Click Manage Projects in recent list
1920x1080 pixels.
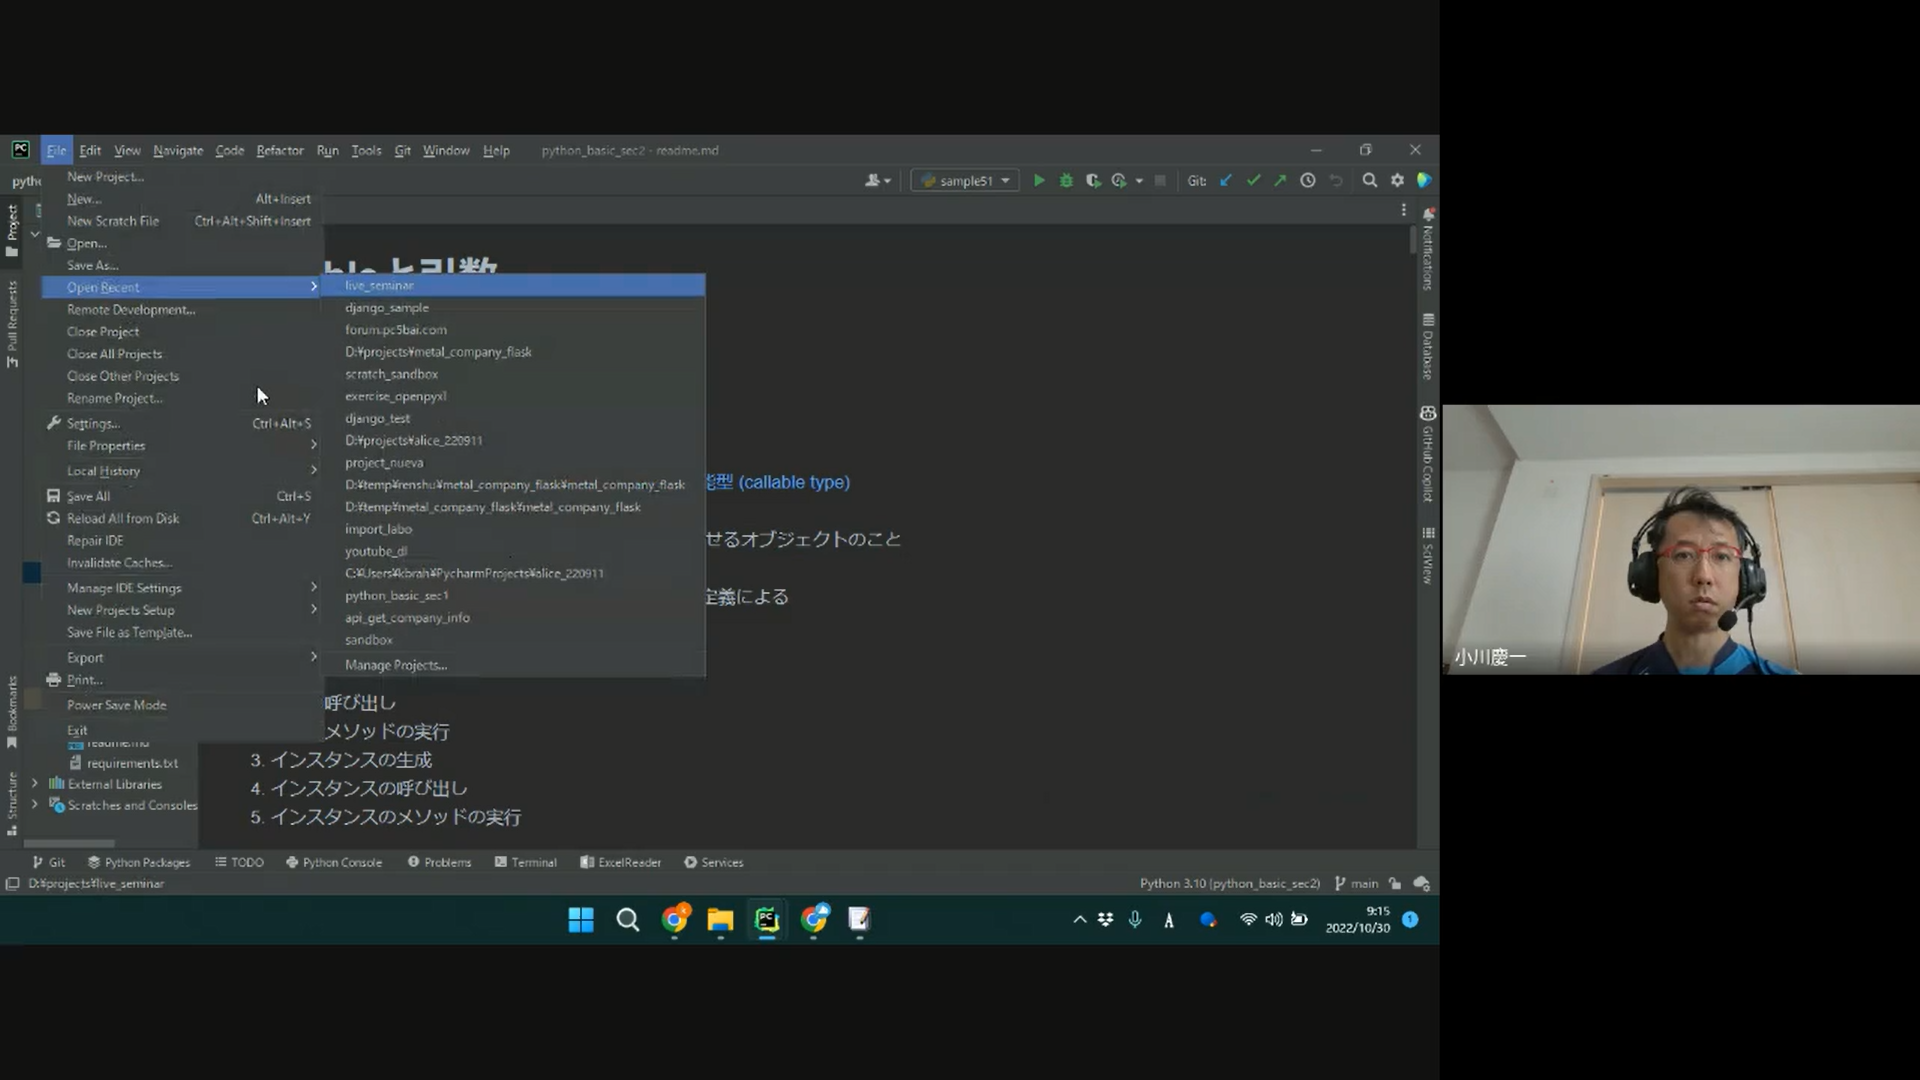[x=396, y=665]
